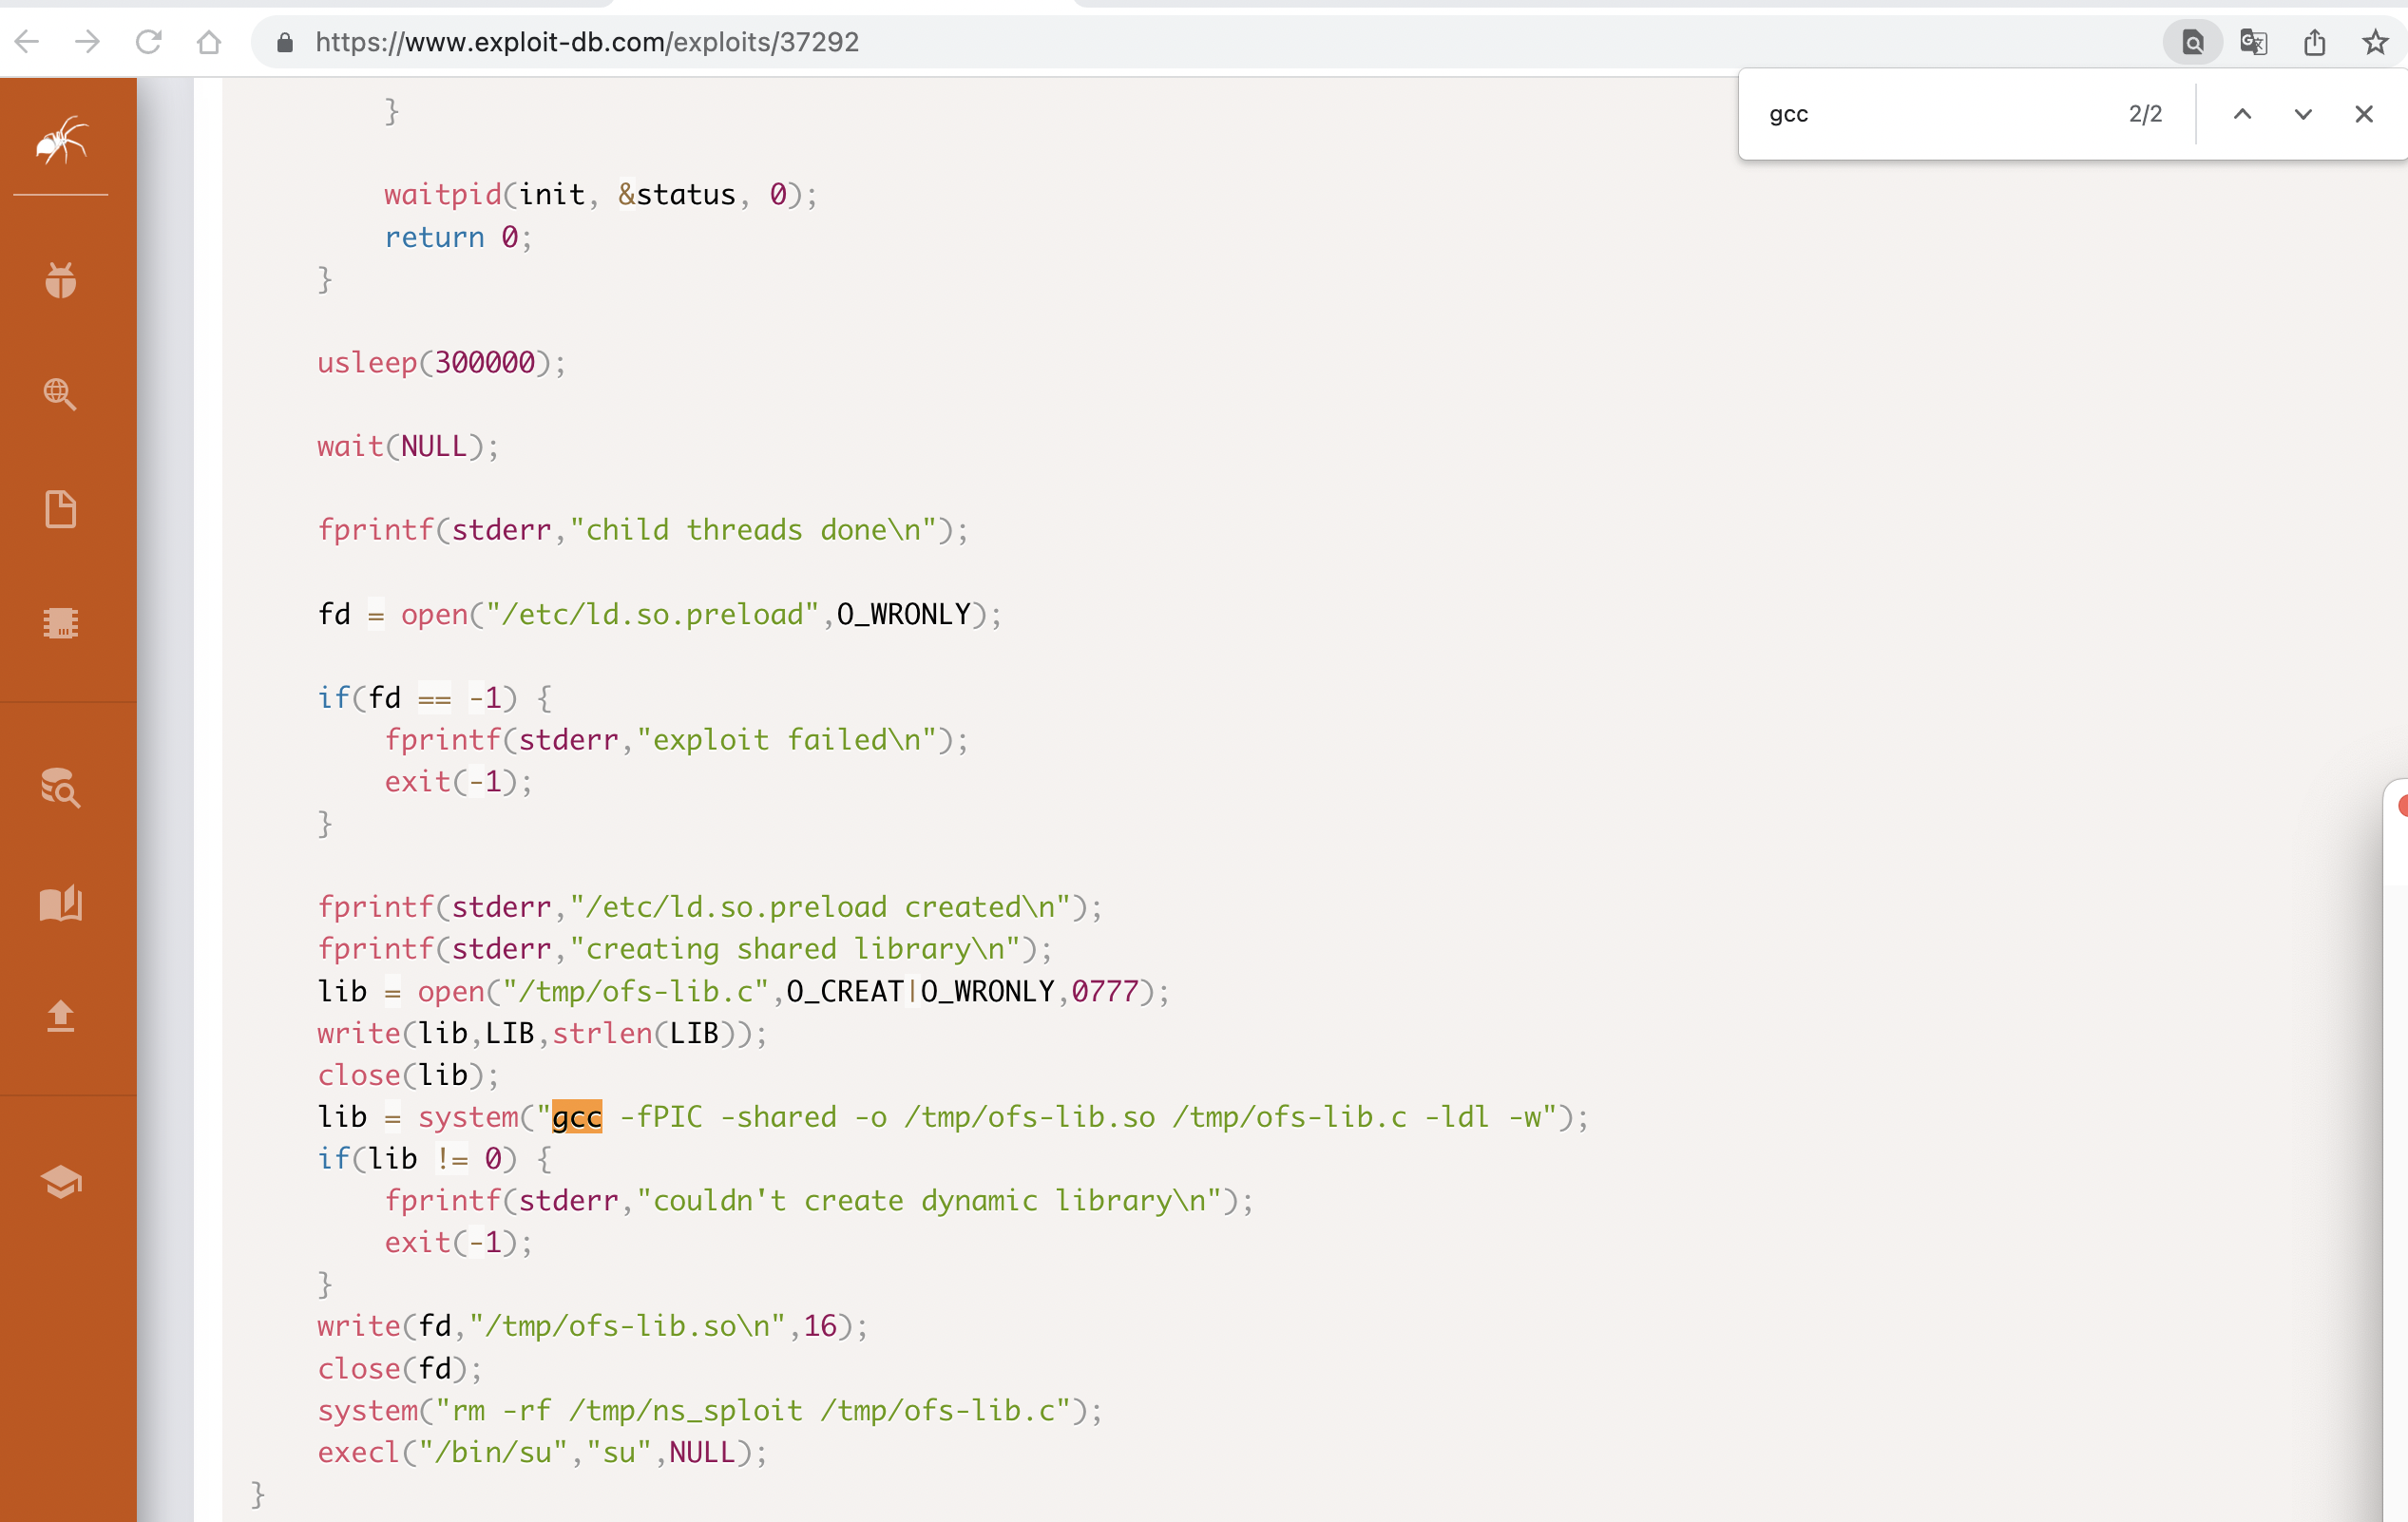Open the translate page icon
Viewport: 2408px width, 1522px height.
2253,42
